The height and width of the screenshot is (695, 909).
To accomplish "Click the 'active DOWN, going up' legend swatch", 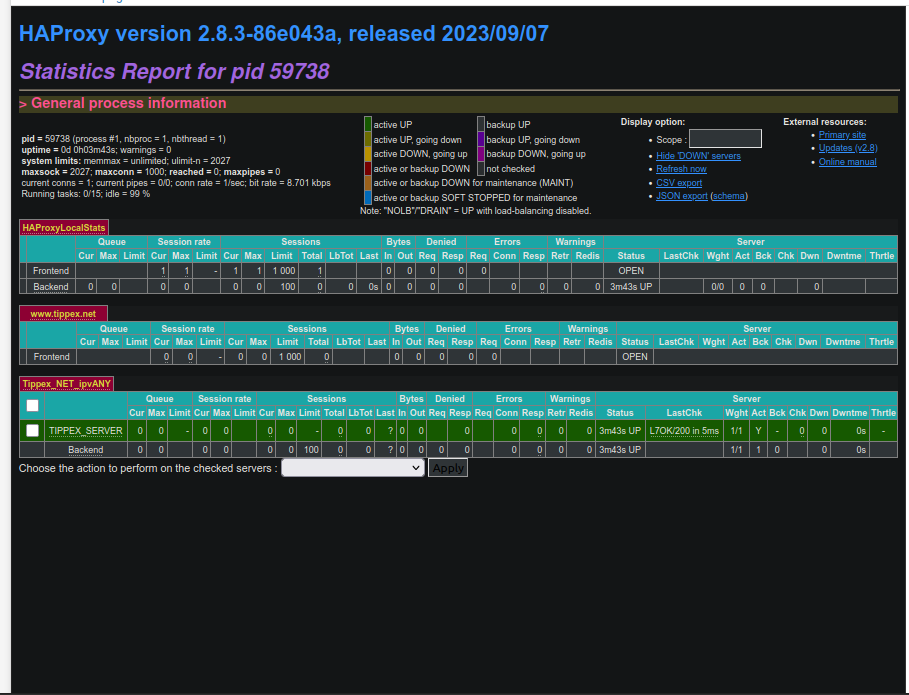I will coord(368,154).
